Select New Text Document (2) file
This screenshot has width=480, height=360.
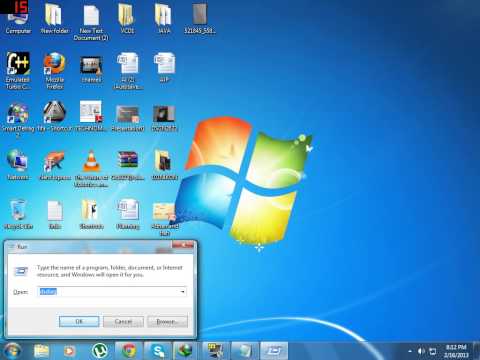[91, 23]
